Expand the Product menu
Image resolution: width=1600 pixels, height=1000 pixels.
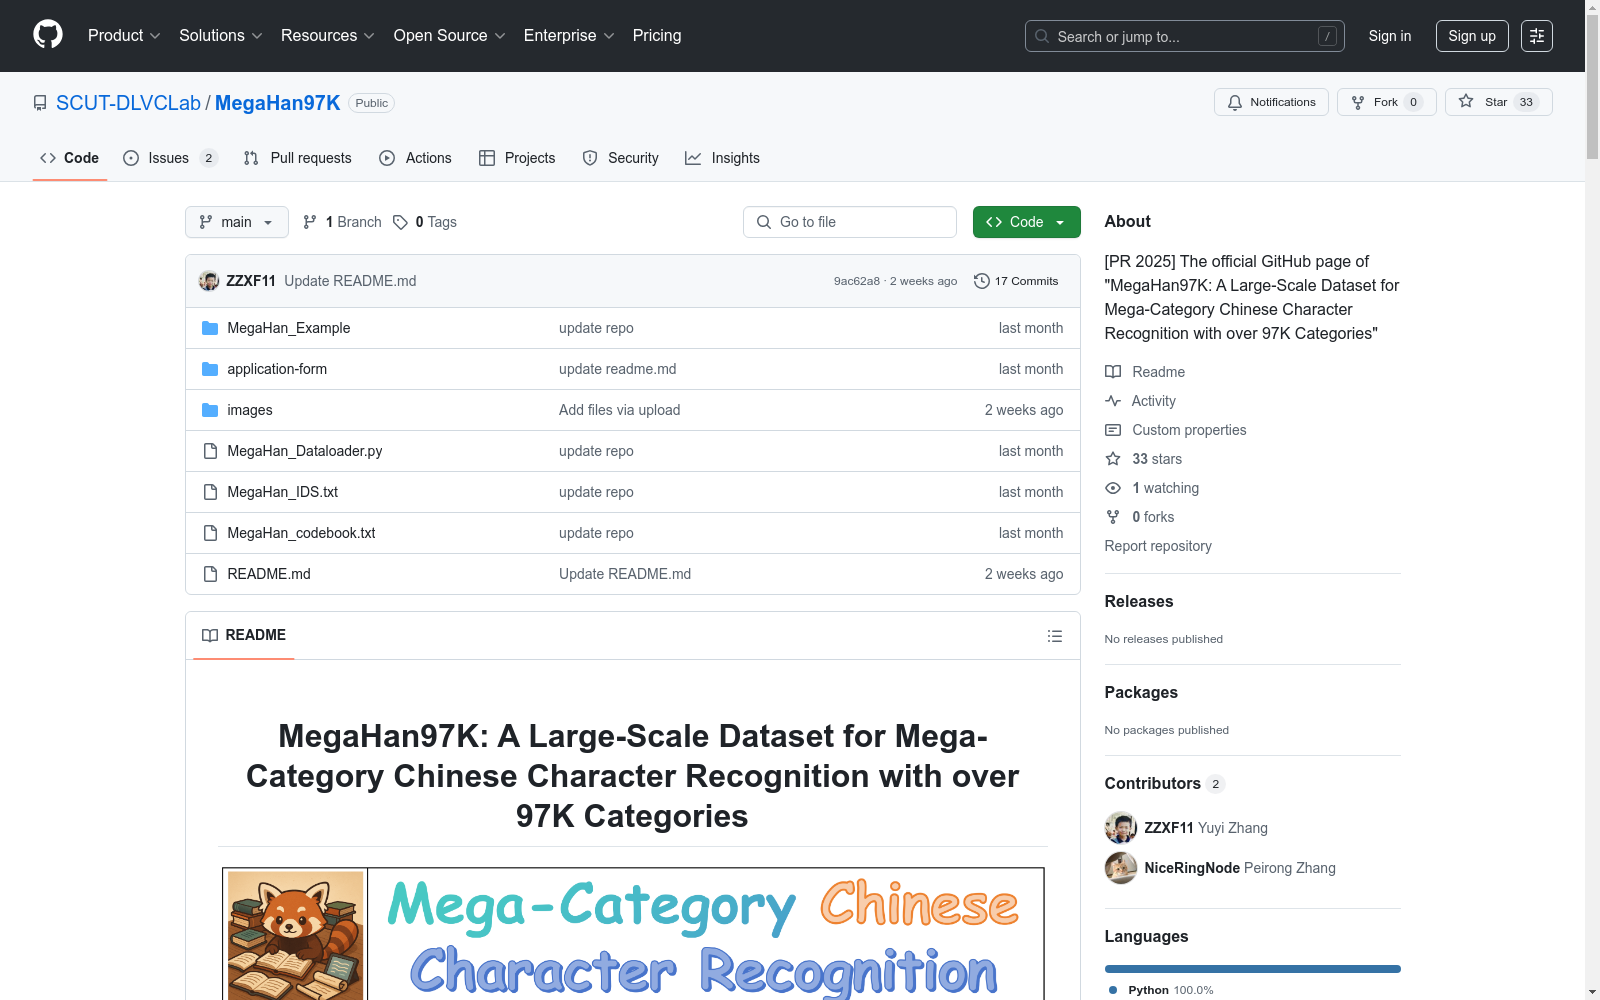(x=124, y=36)
